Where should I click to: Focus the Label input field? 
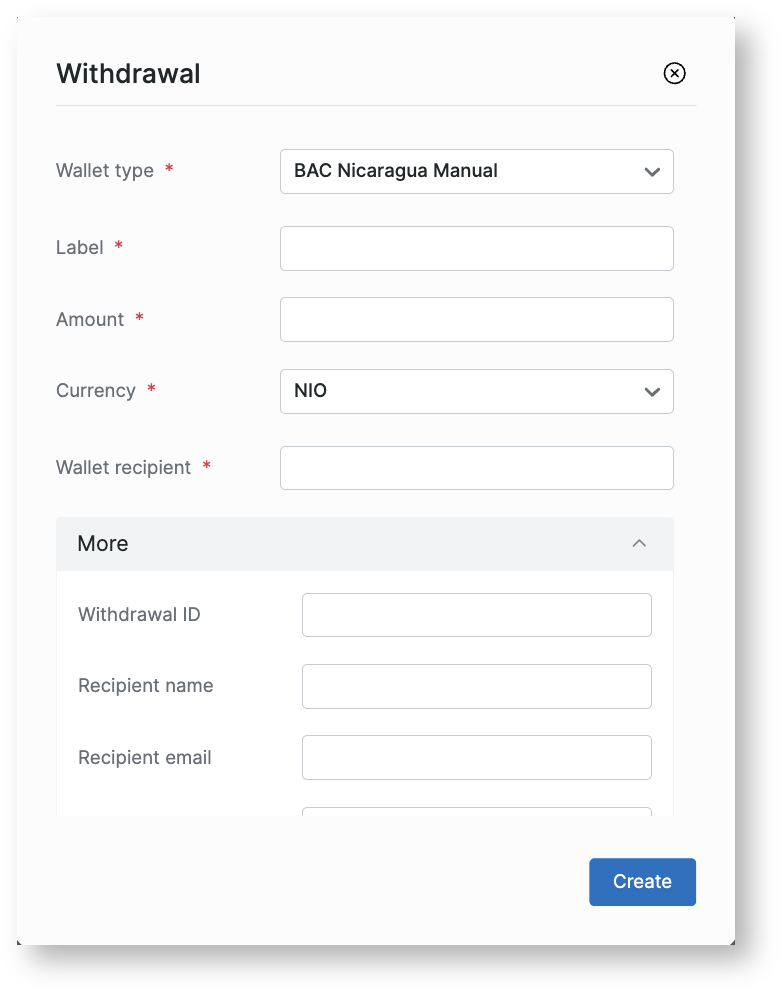tap(476, 248)
